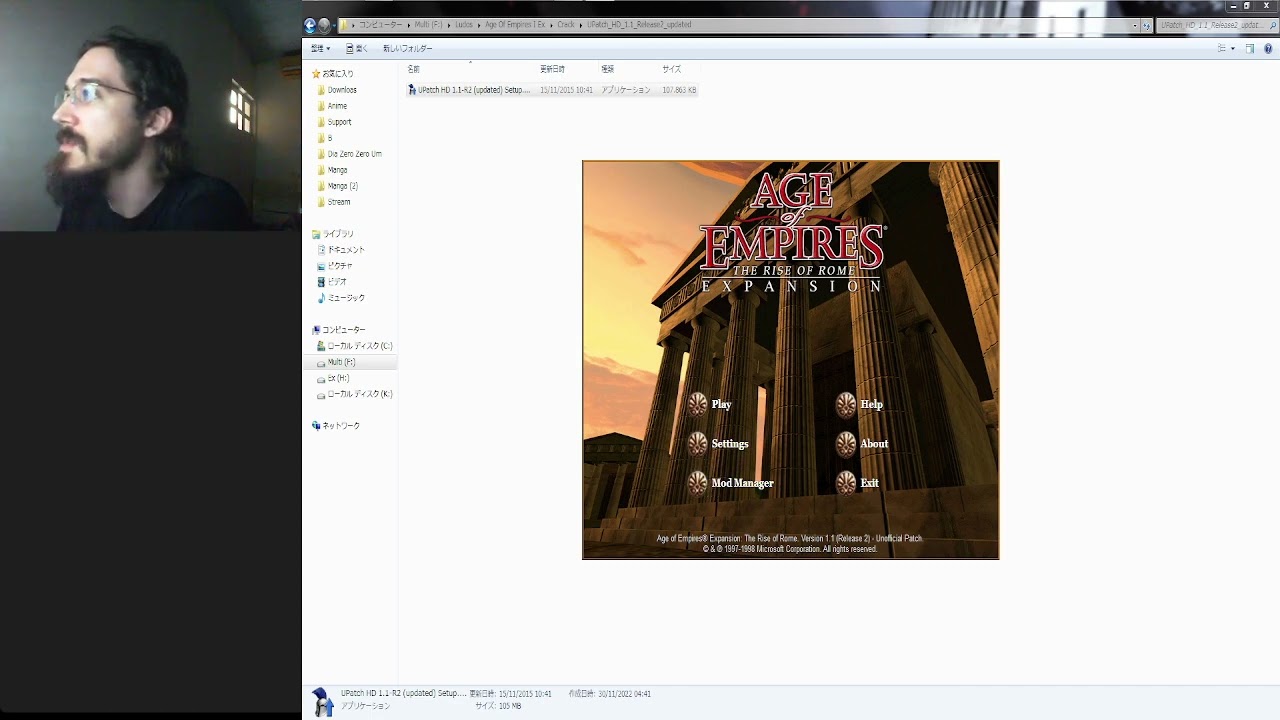1280x720 pixels.
Task: Open Settings in the launcher
Action: point(730,444)
